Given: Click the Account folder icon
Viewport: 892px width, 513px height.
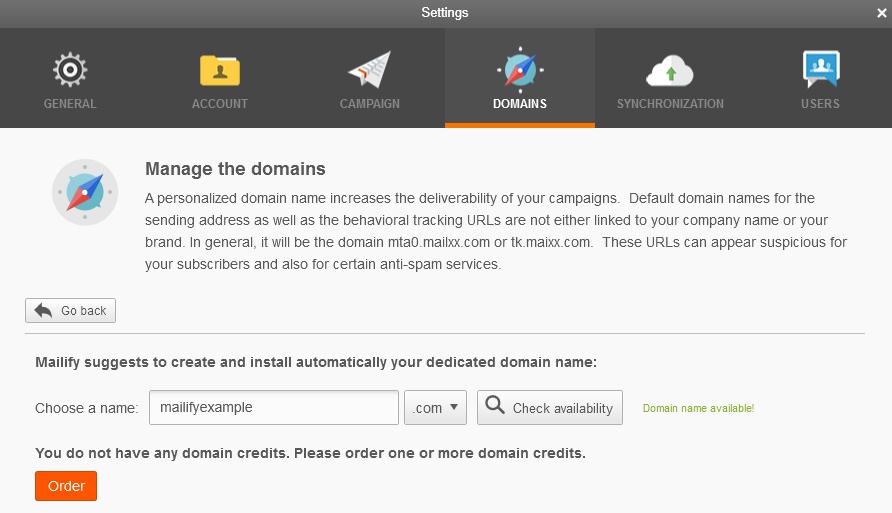Looking at the screenshot, I should [x=220, y=70].
